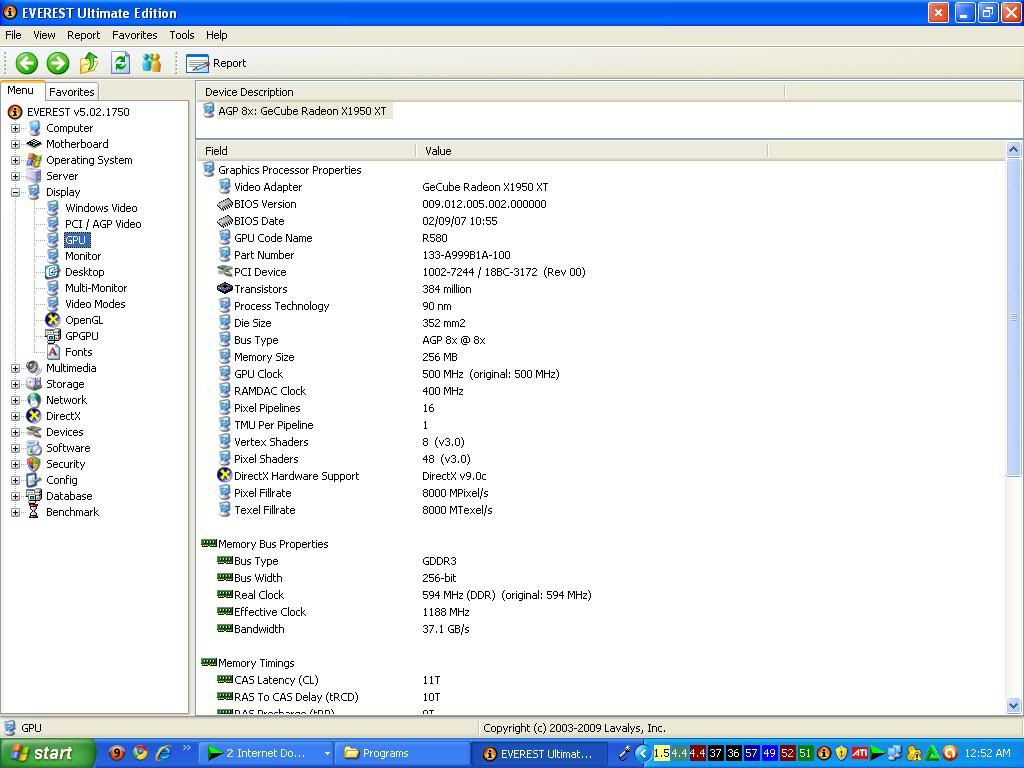Image resolution: width=1024 pixels, height=768 pixels.
Task: Select the GPU item in the tree
Action: pos(76,240)
